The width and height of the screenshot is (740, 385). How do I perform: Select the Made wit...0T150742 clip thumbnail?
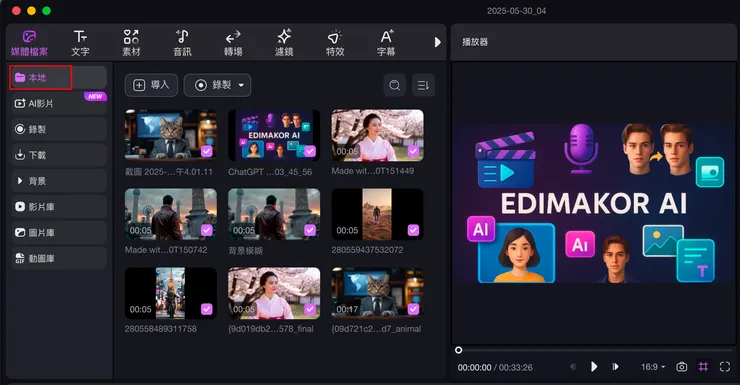point(171,214)
